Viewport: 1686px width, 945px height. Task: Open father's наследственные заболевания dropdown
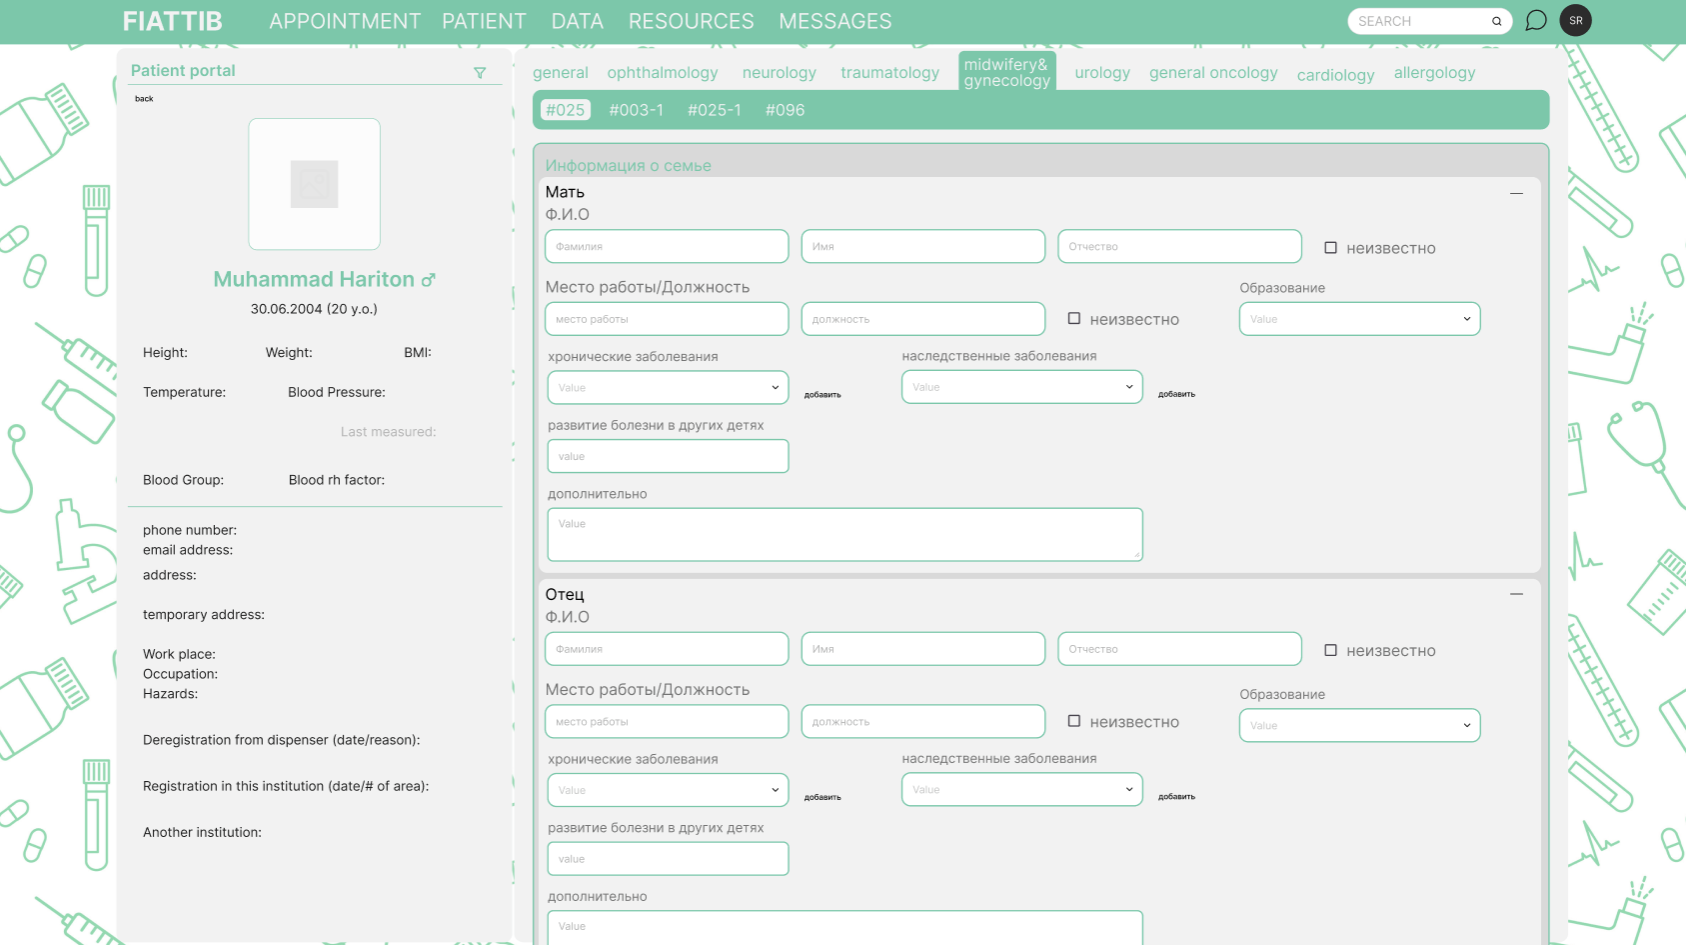(x=1022, y=789)
